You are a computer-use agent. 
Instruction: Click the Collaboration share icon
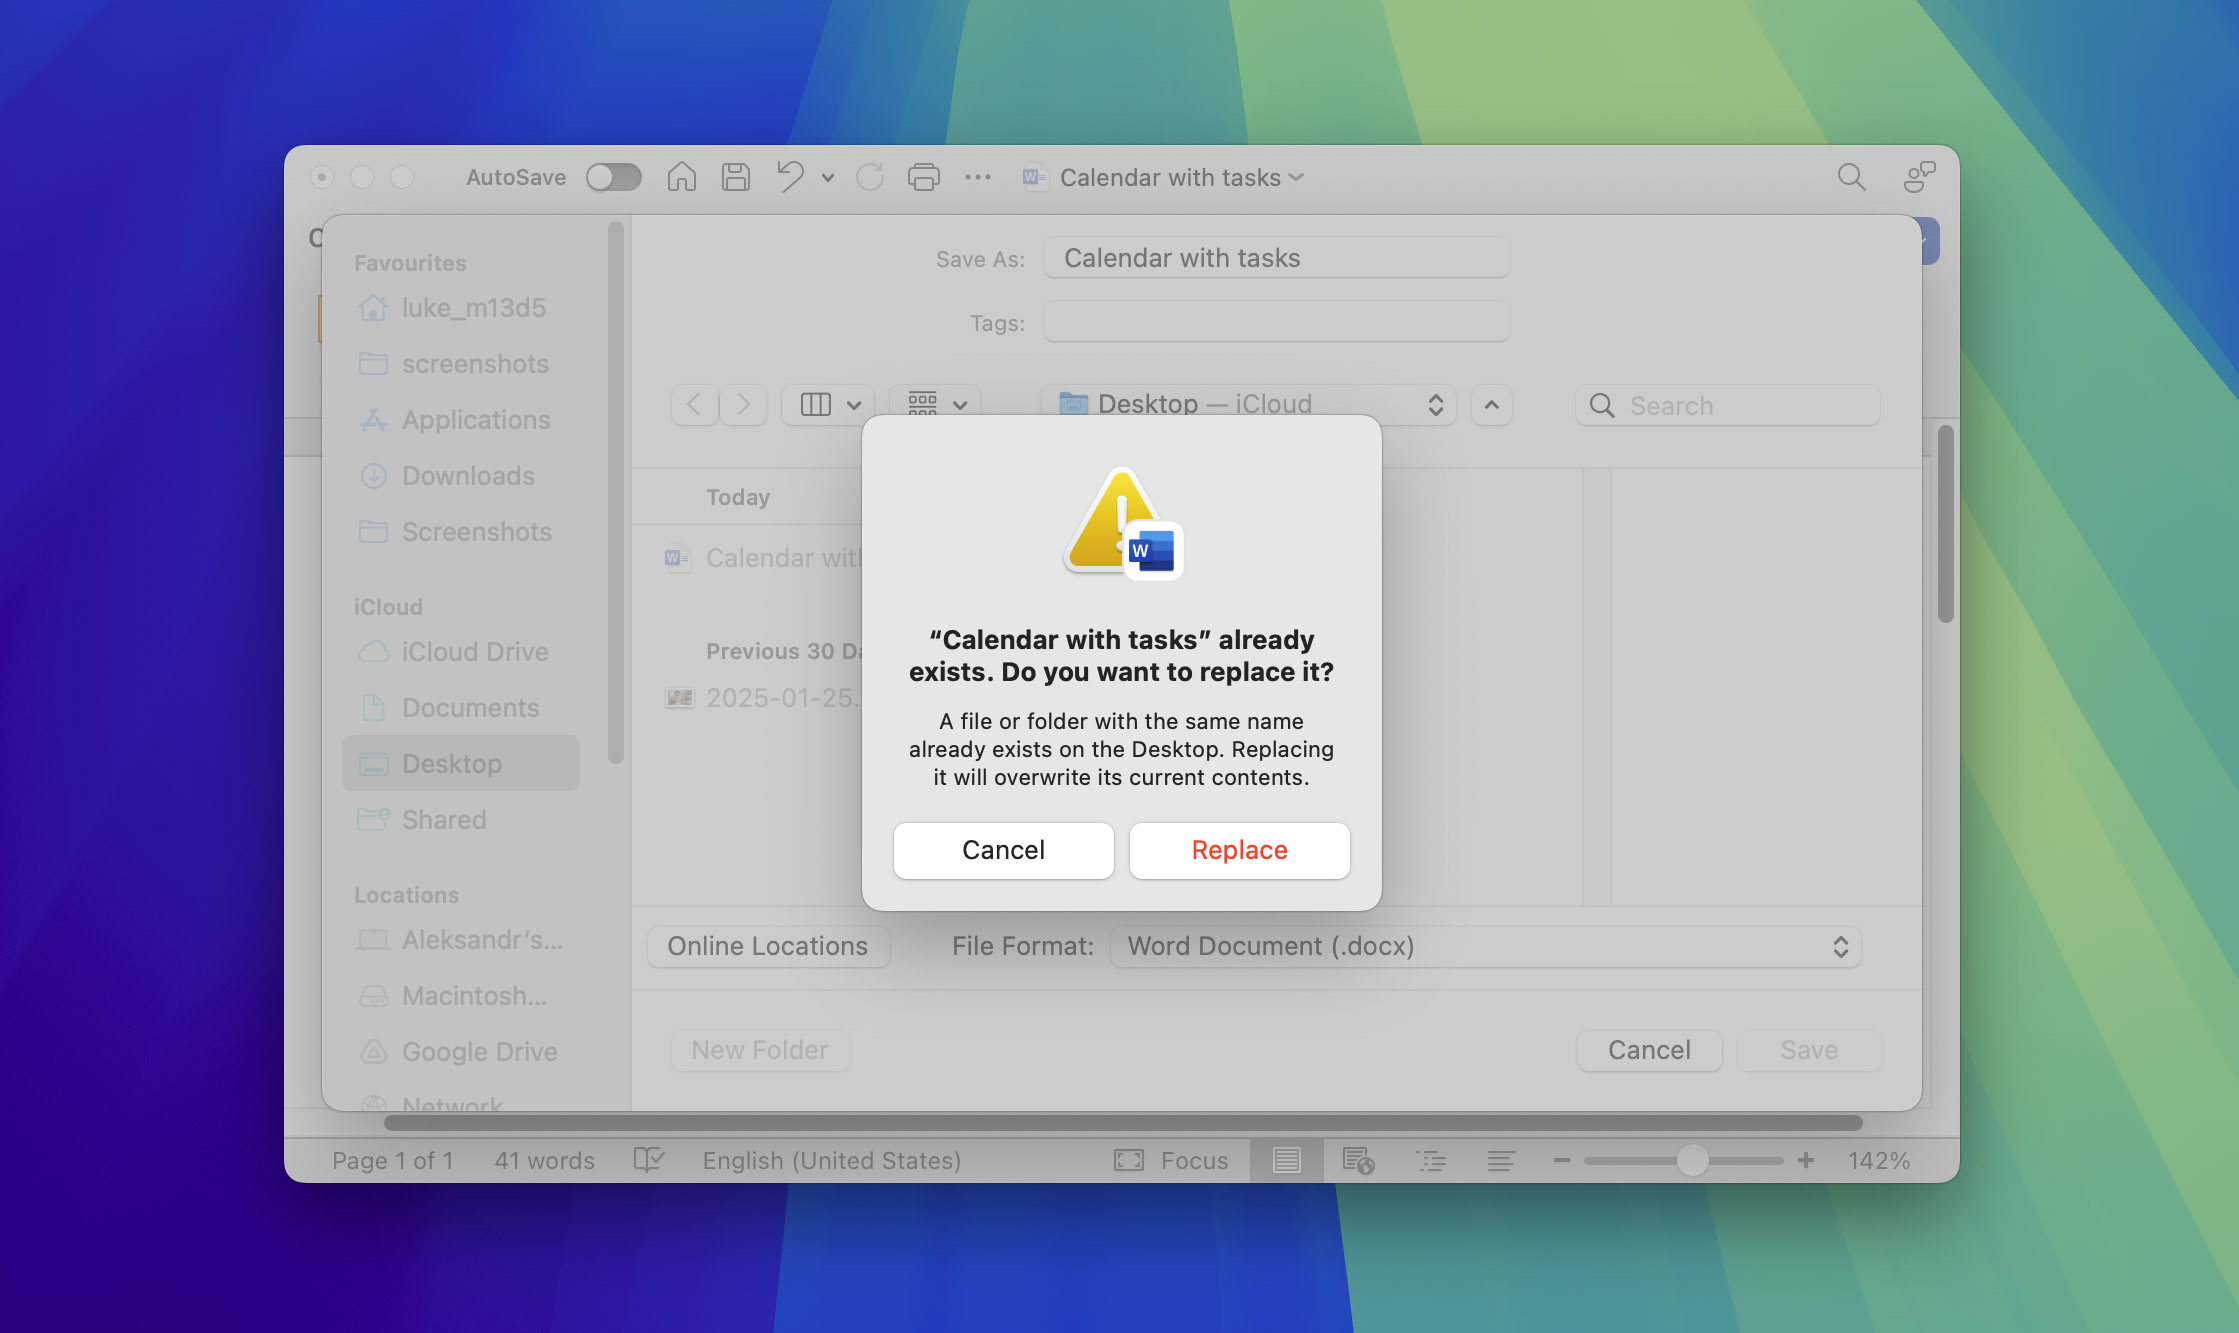coord(1918,178)
